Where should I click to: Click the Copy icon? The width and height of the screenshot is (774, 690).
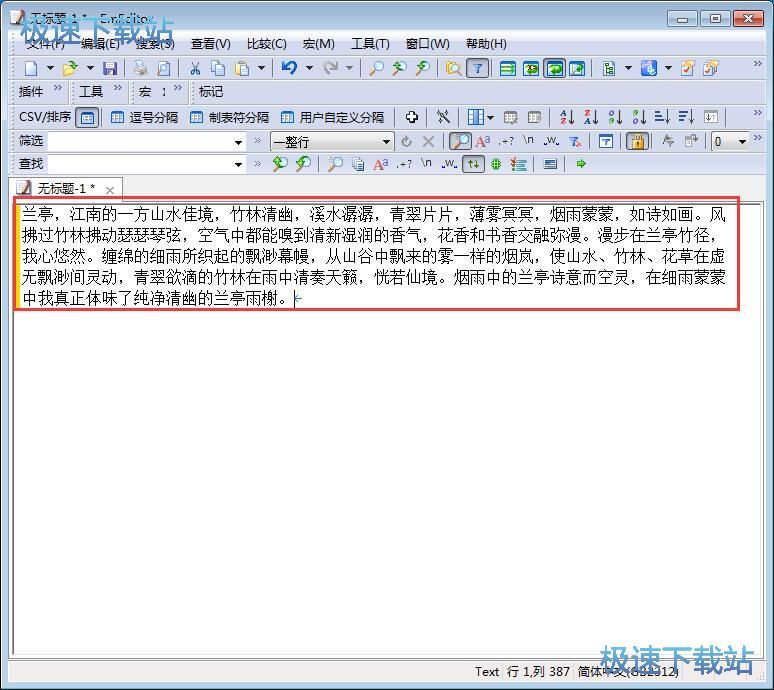click(x=218, y=68)
